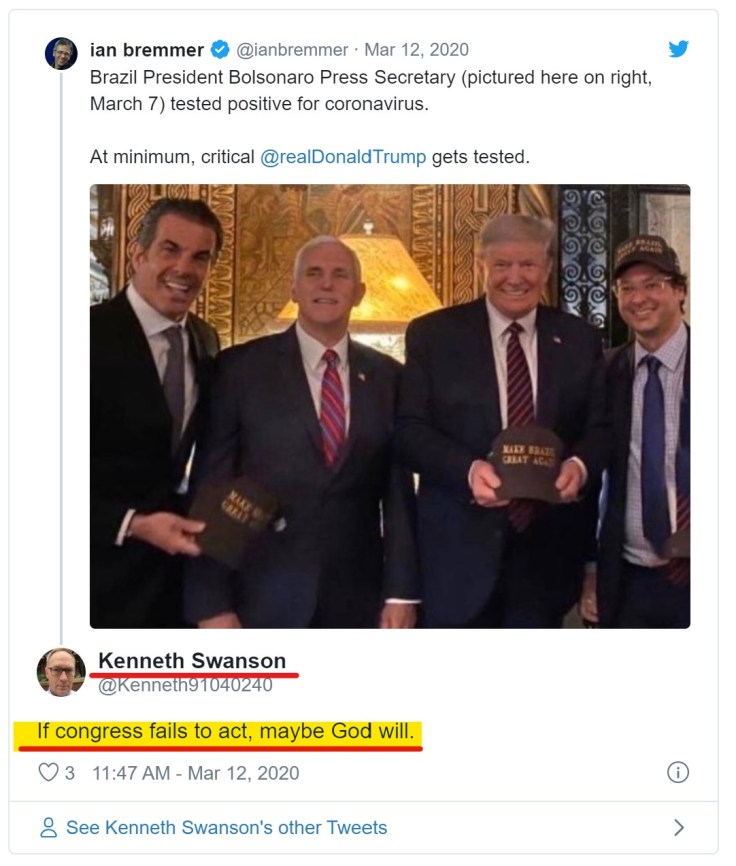Click the verified badge beside ian bremmer
The height and width of the screenshot is (866, 736).
pos(221,50)
